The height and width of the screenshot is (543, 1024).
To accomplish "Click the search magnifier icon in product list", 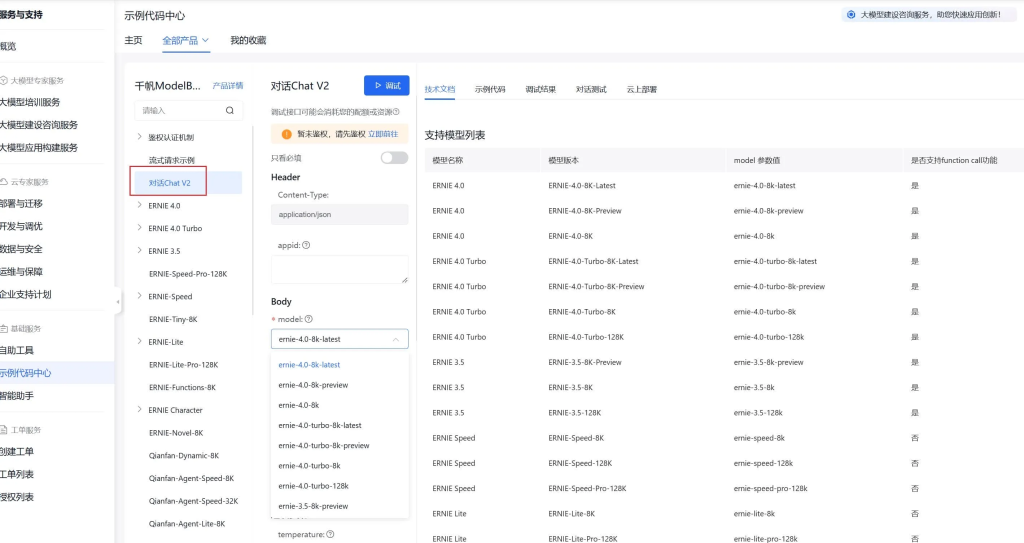I will click(x=229, y=110).
